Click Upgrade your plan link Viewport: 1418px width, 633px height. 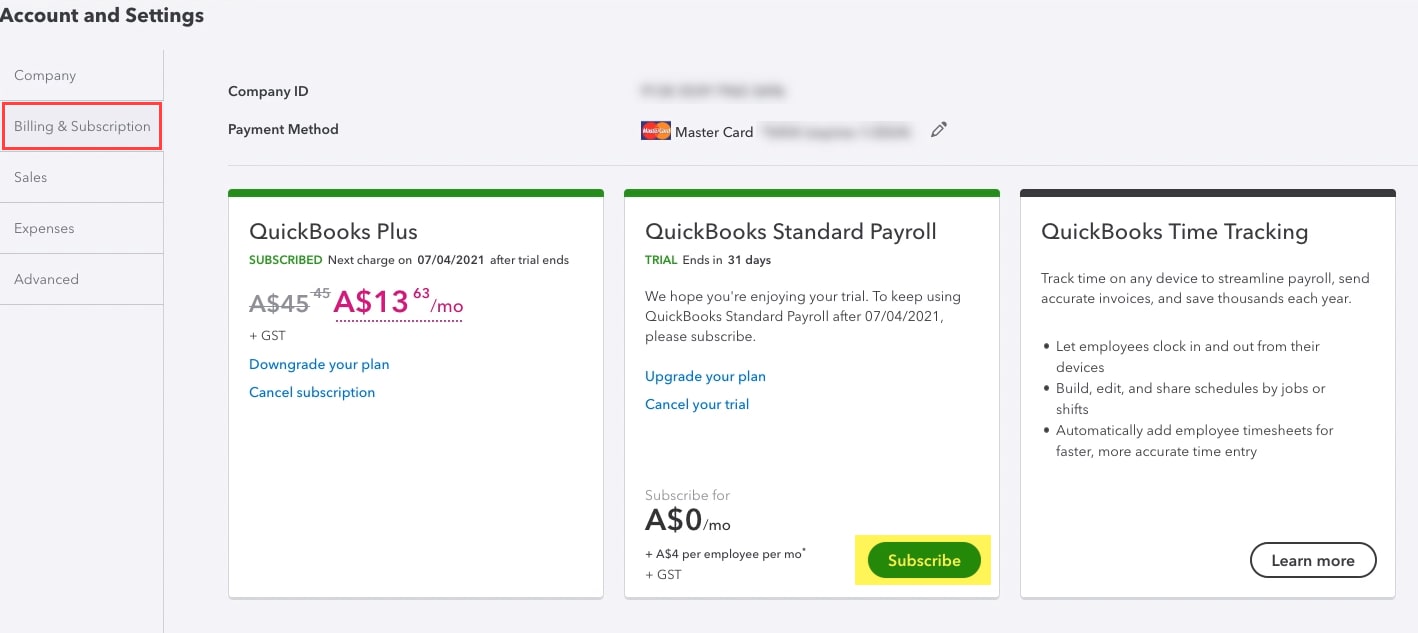[705, 376]
